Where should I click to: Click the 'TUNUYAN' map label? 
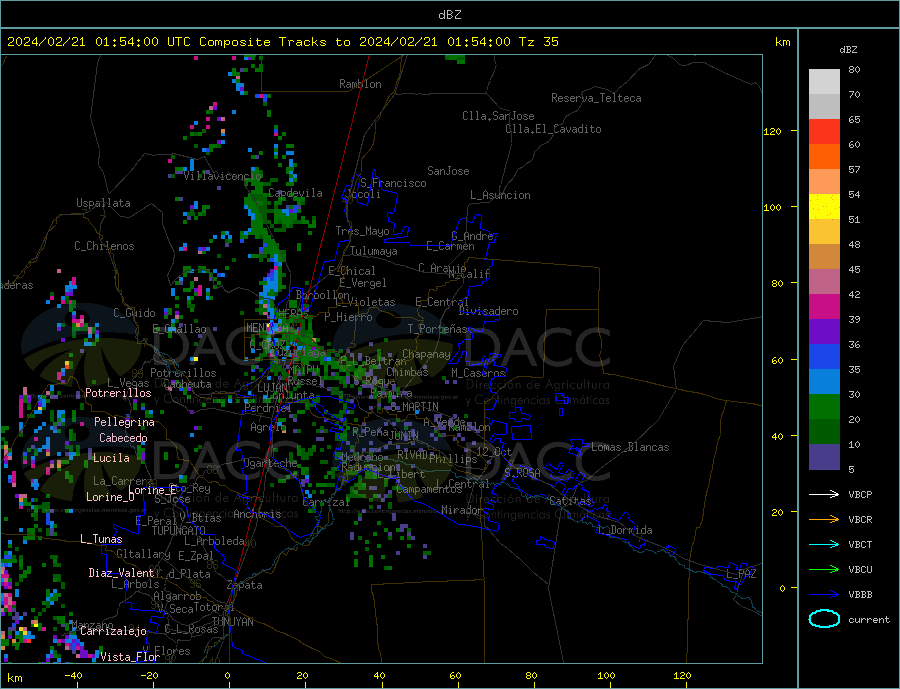(232, 622)
